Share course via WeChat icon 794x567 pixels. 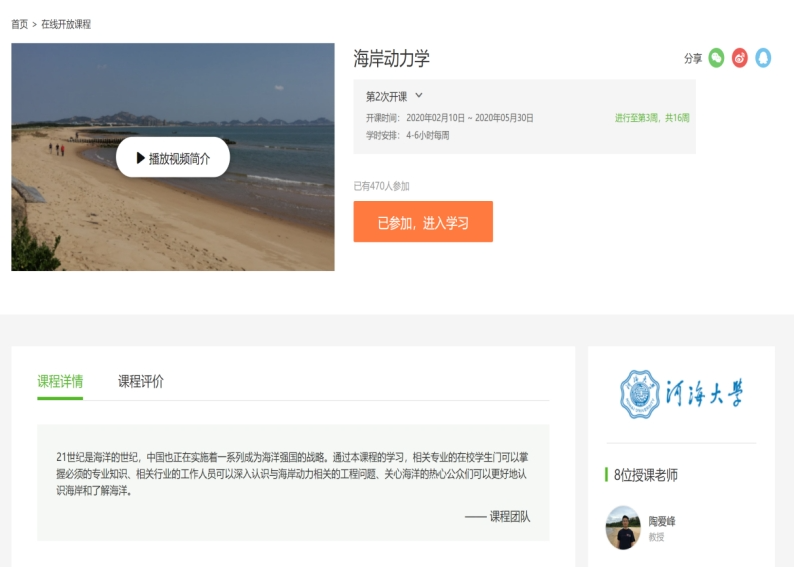point(716,58)
